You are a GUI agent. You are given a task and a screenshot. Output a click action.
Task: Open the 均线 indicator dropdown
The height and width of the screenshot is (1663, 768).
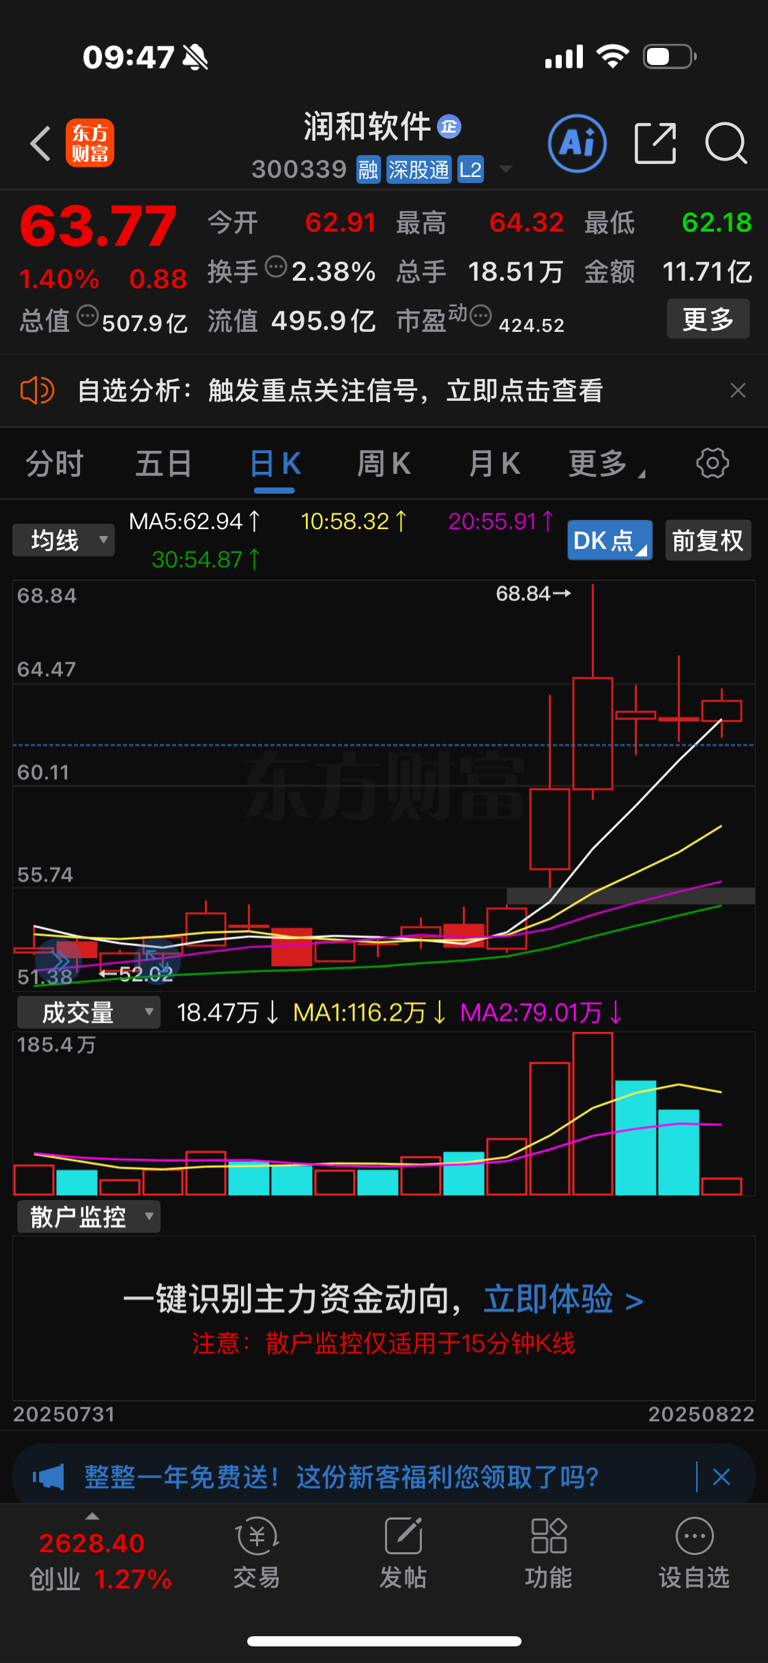click(x=64, y=541)
